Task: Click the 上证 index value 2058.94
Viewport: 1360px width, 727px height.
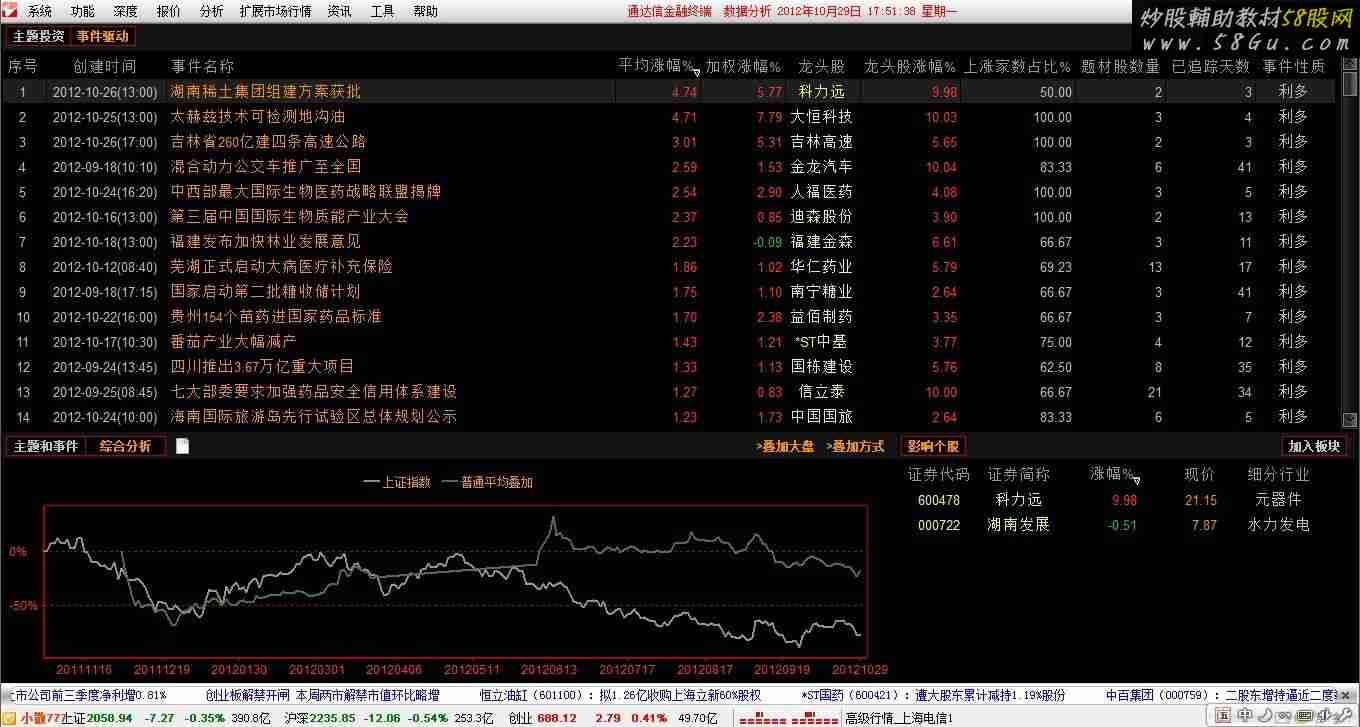Action: coord(110,718)
